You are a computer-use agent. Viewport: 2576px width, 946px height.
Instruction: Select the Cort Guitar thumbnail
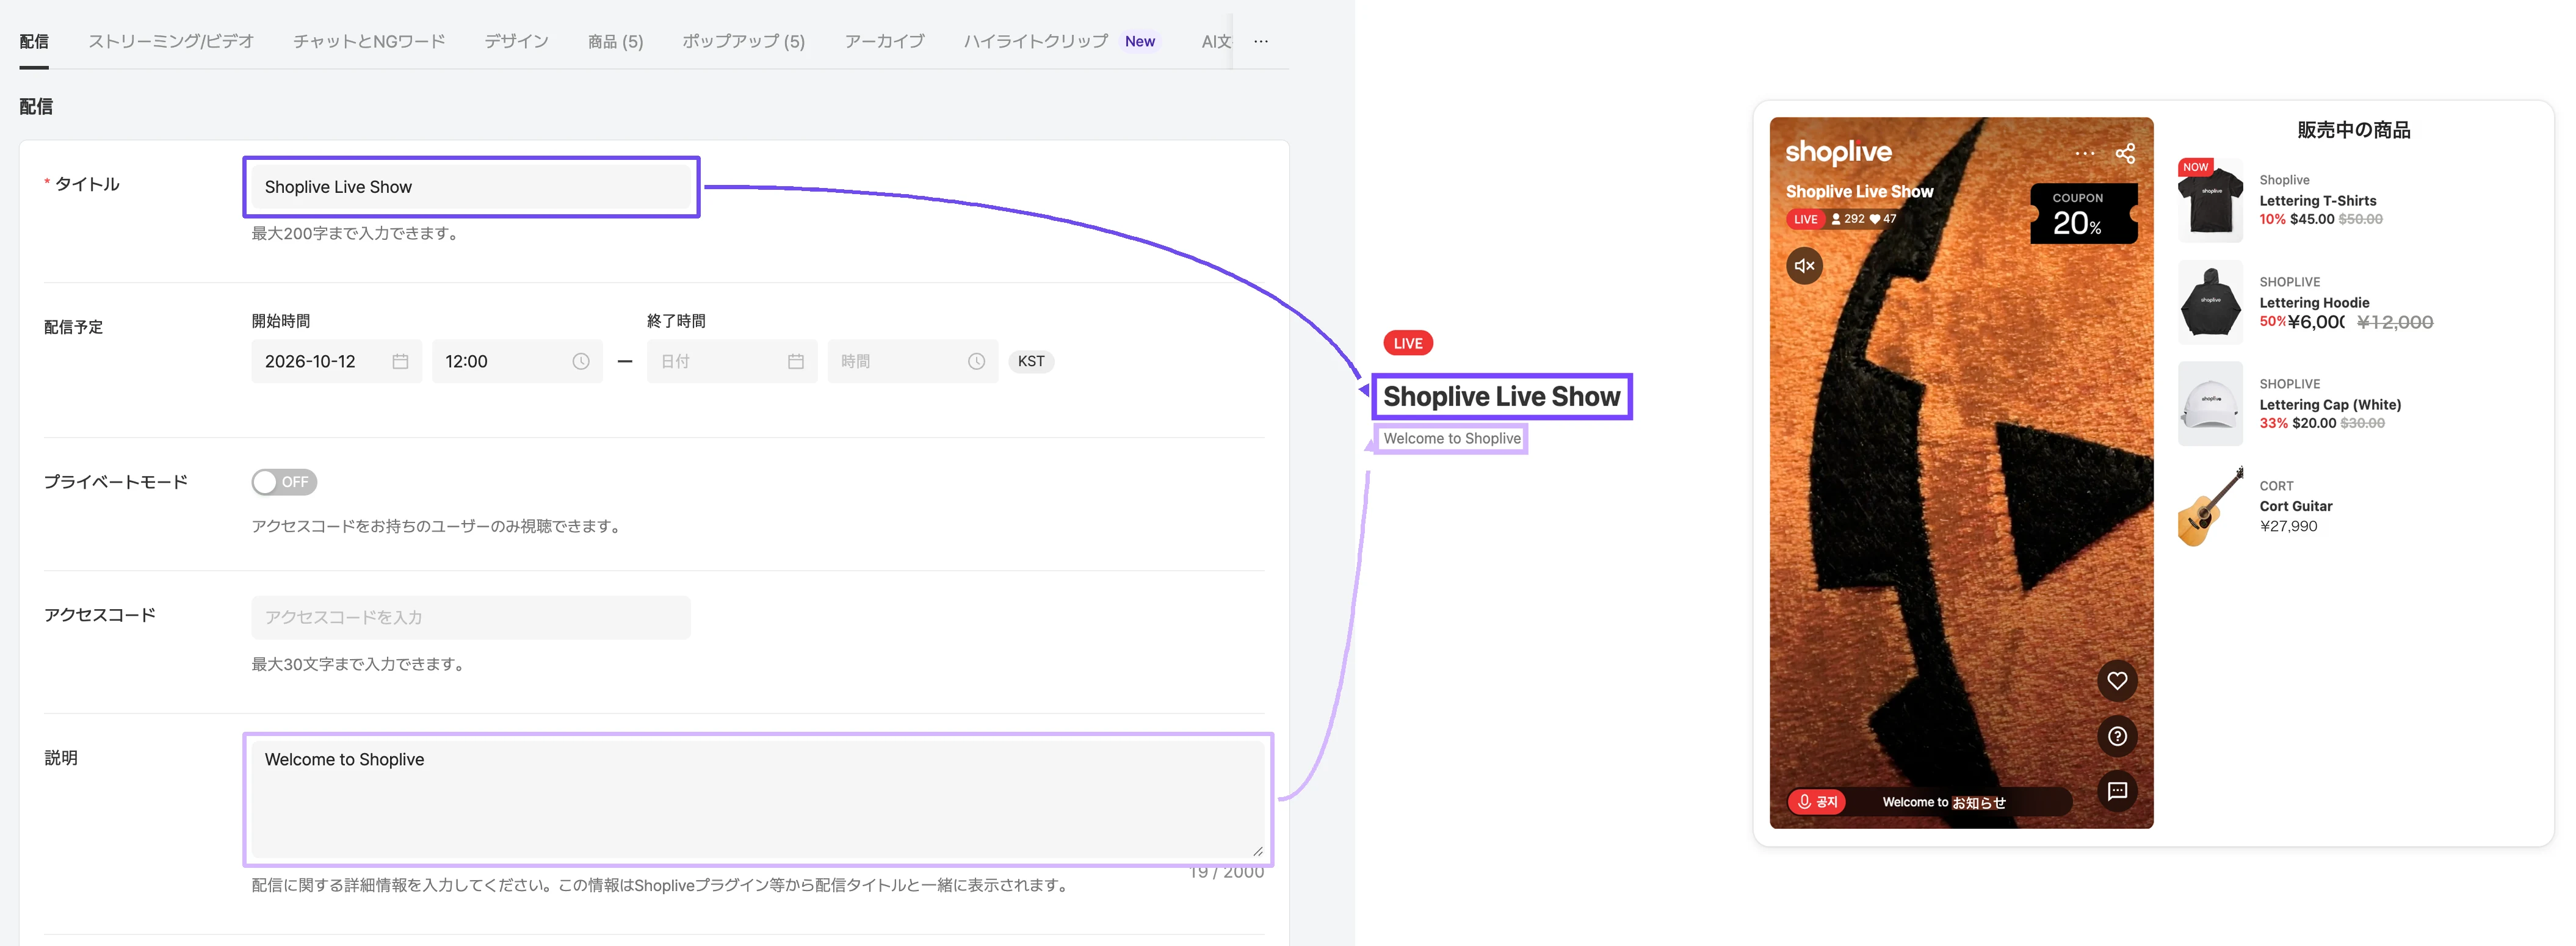coord(2210,506)
